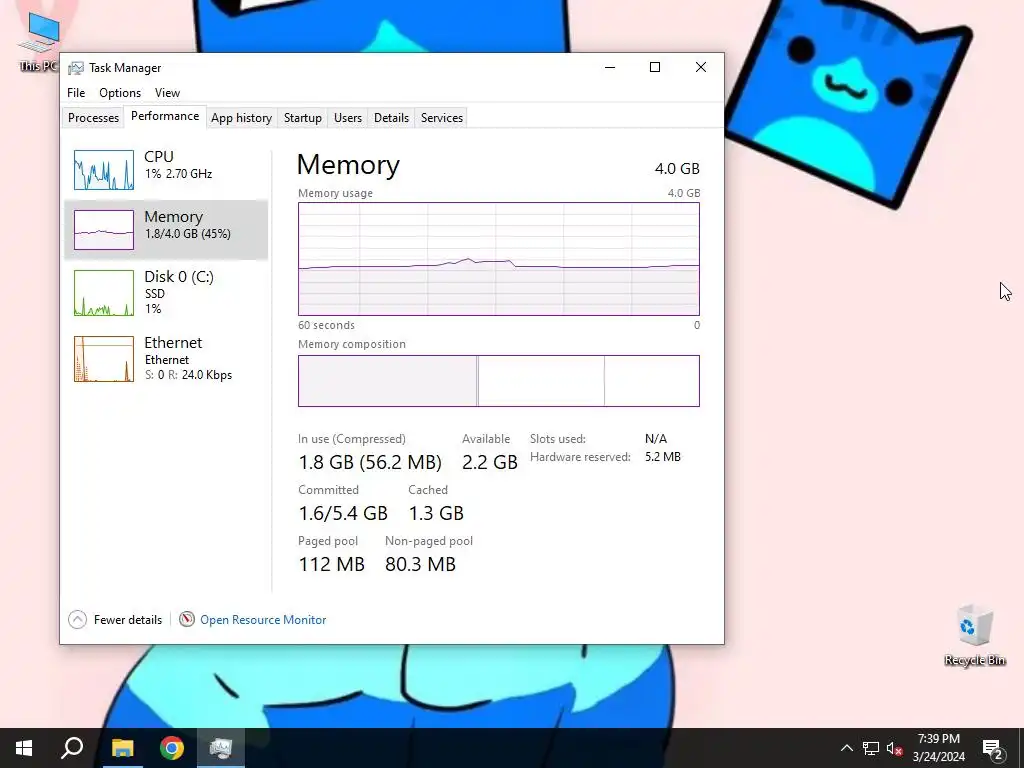1024x768 pixels.
Task: Switch to the Users tab
Action: coord(347,118)
